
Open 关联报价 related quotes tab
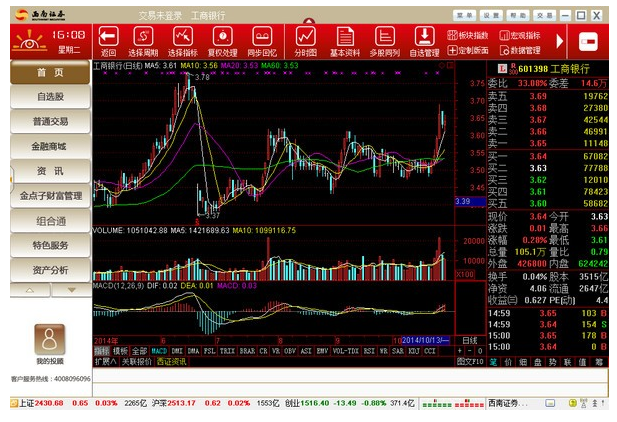(x=137, y=362)
